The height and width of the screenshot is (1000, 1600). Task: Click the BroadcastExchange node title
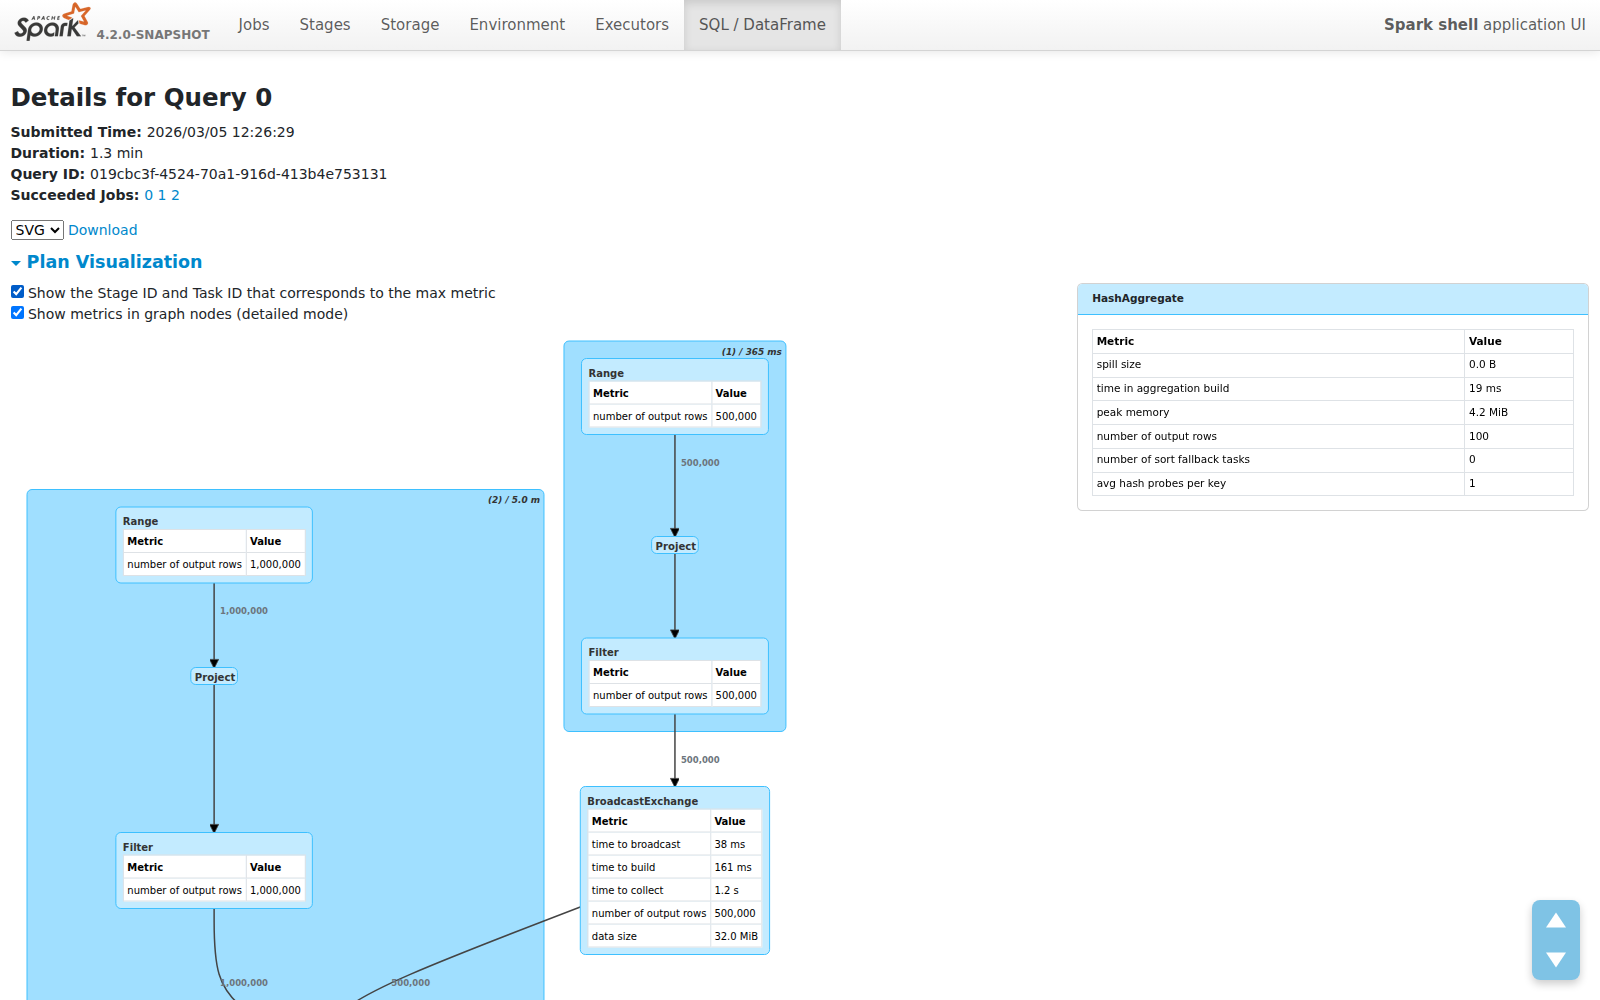coord(642,801)
